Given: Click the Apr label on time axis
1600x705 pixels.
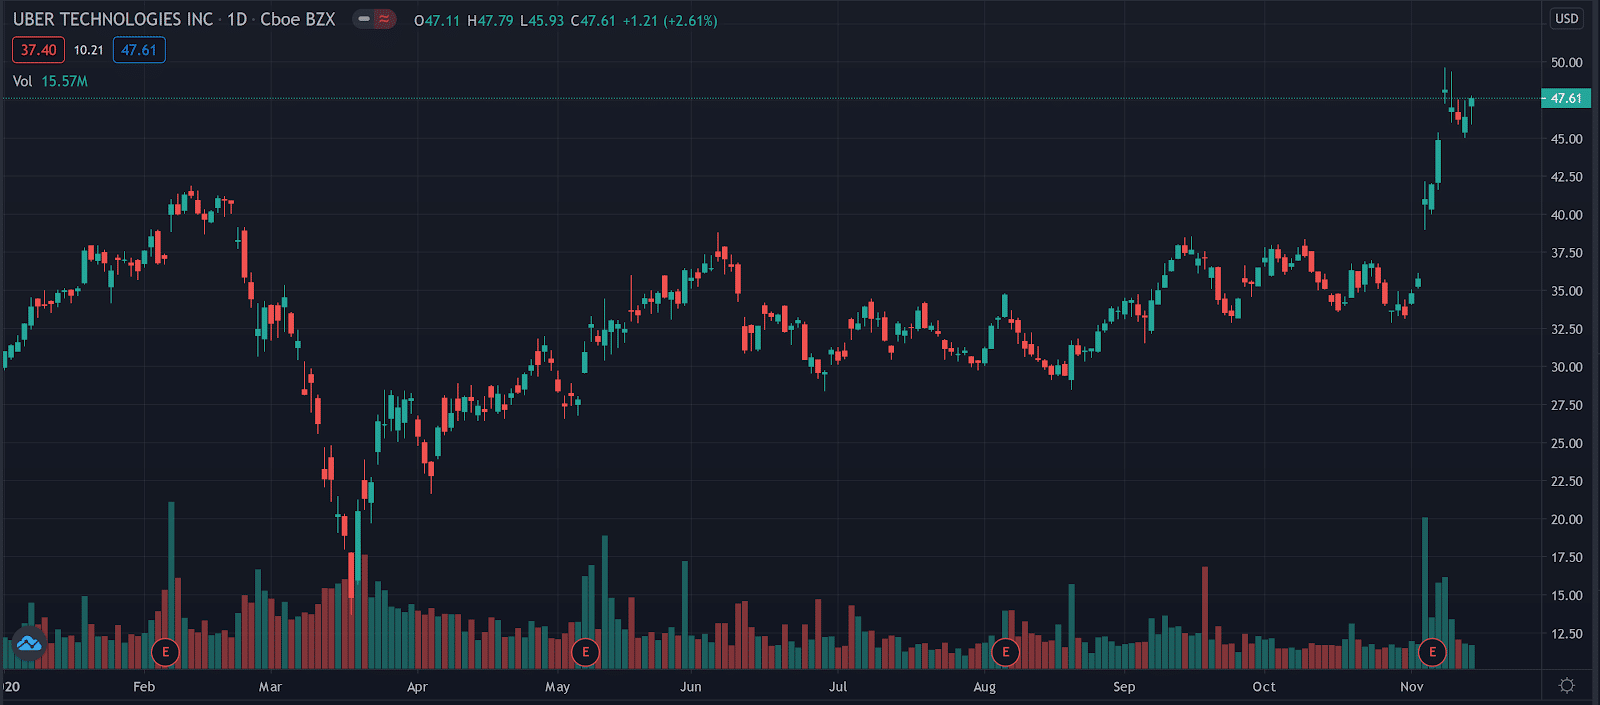Looking at the screenshot, I should 417,687.
